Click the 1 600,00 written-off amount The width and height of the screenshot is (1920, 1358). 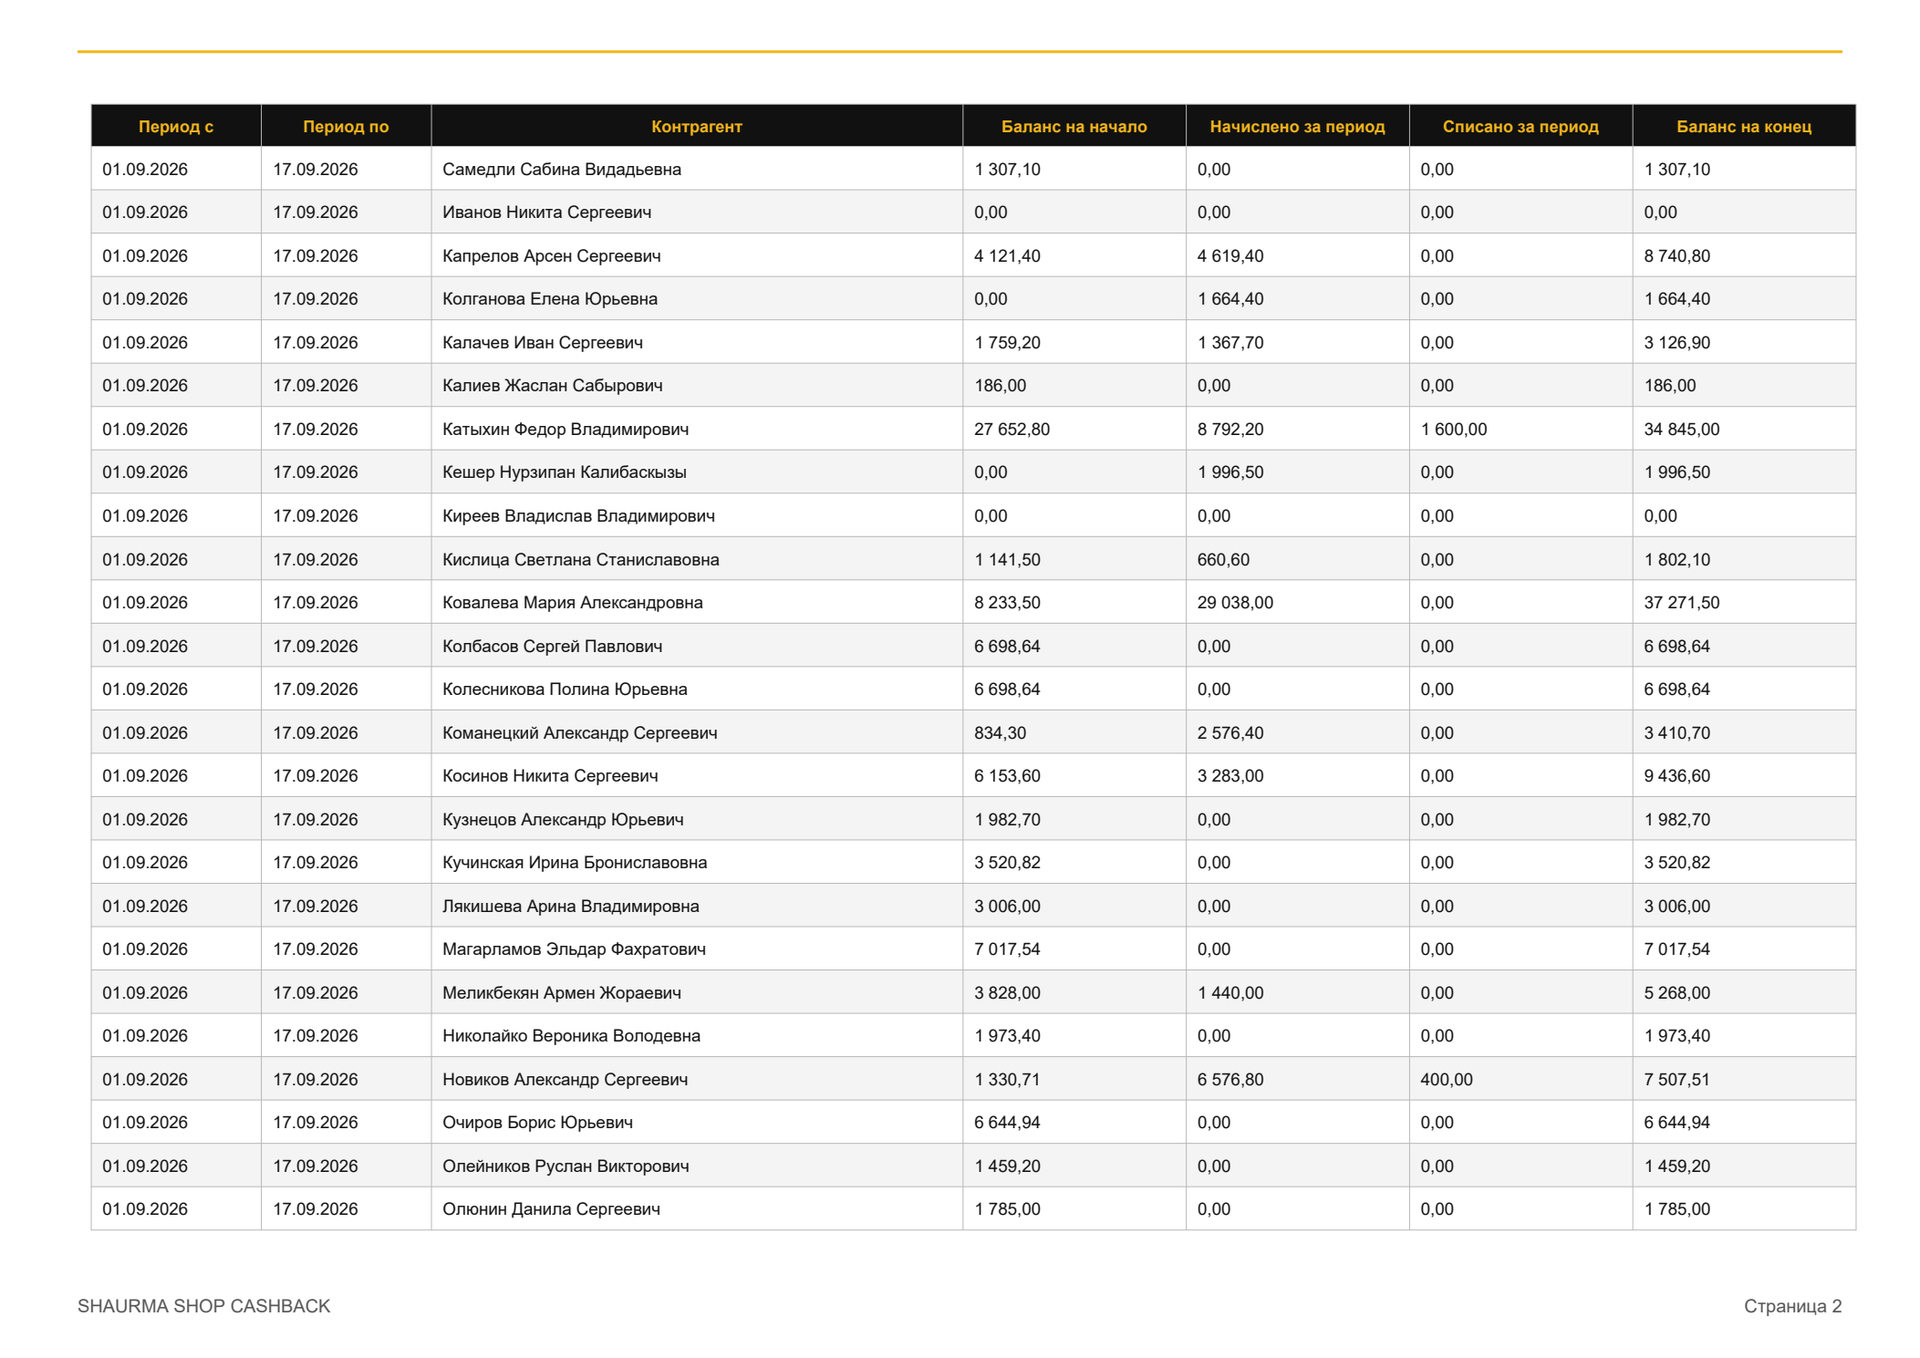[x=1453, y=429]
